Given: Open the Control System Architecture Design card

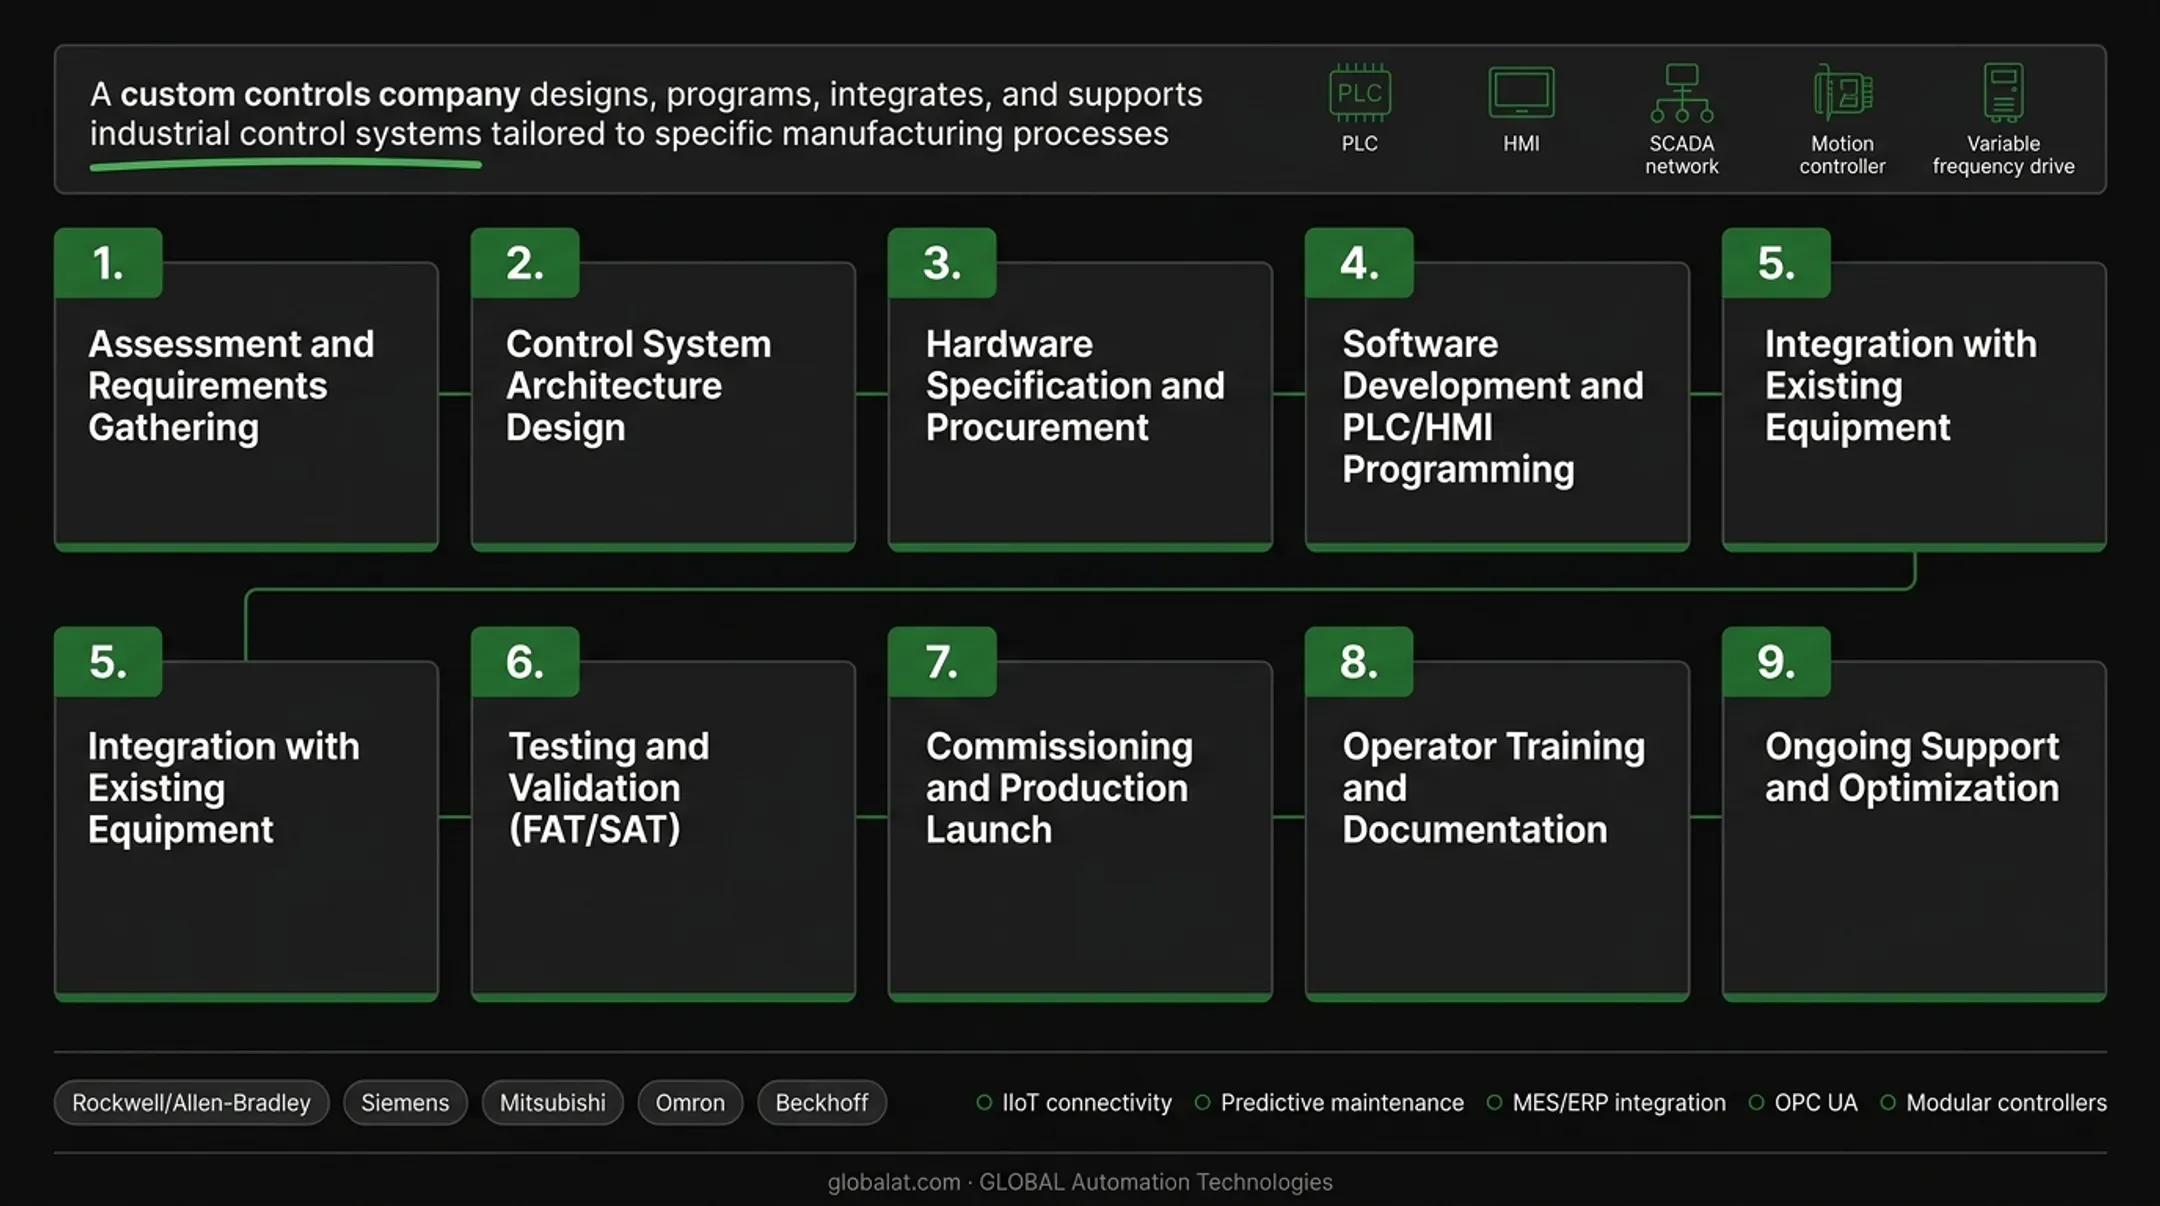Looking at the screenshot, I should (663, 406).
